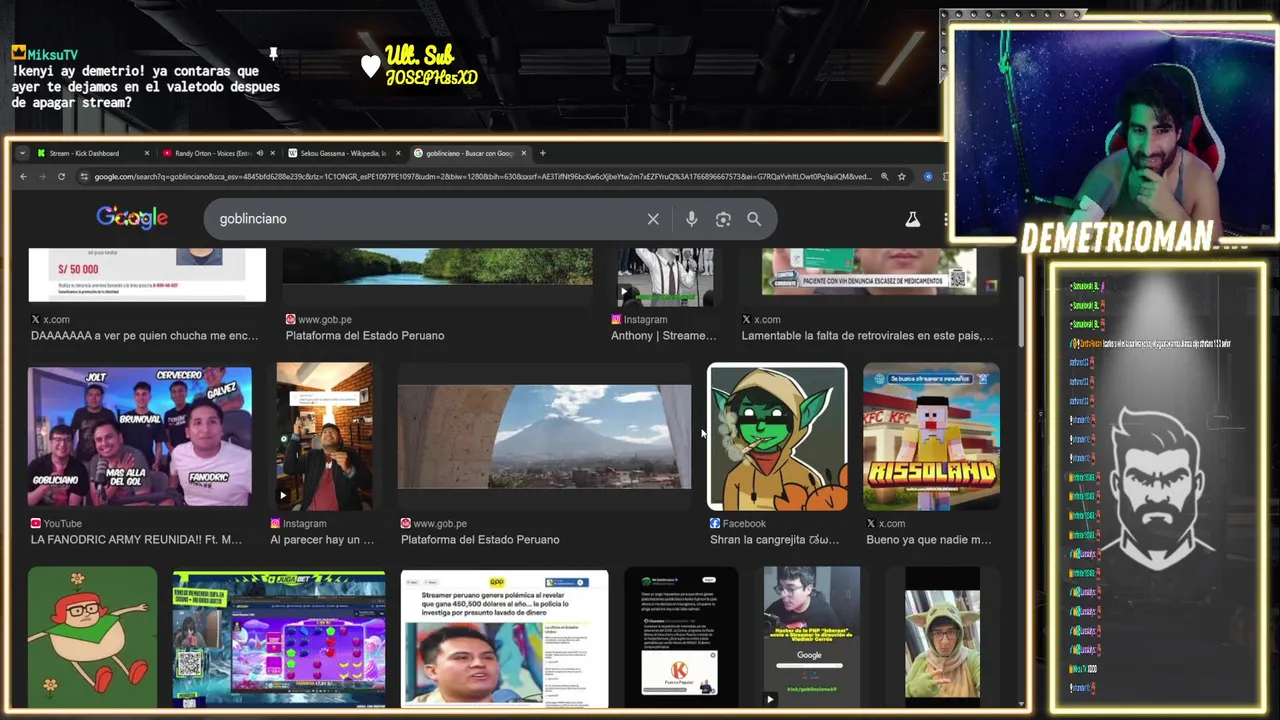The width and height of the screenshot is (1280, 720).
Task: Open LA FANODRIC ARMY REUNIDA YouTube link
Action: click(136, 540)
